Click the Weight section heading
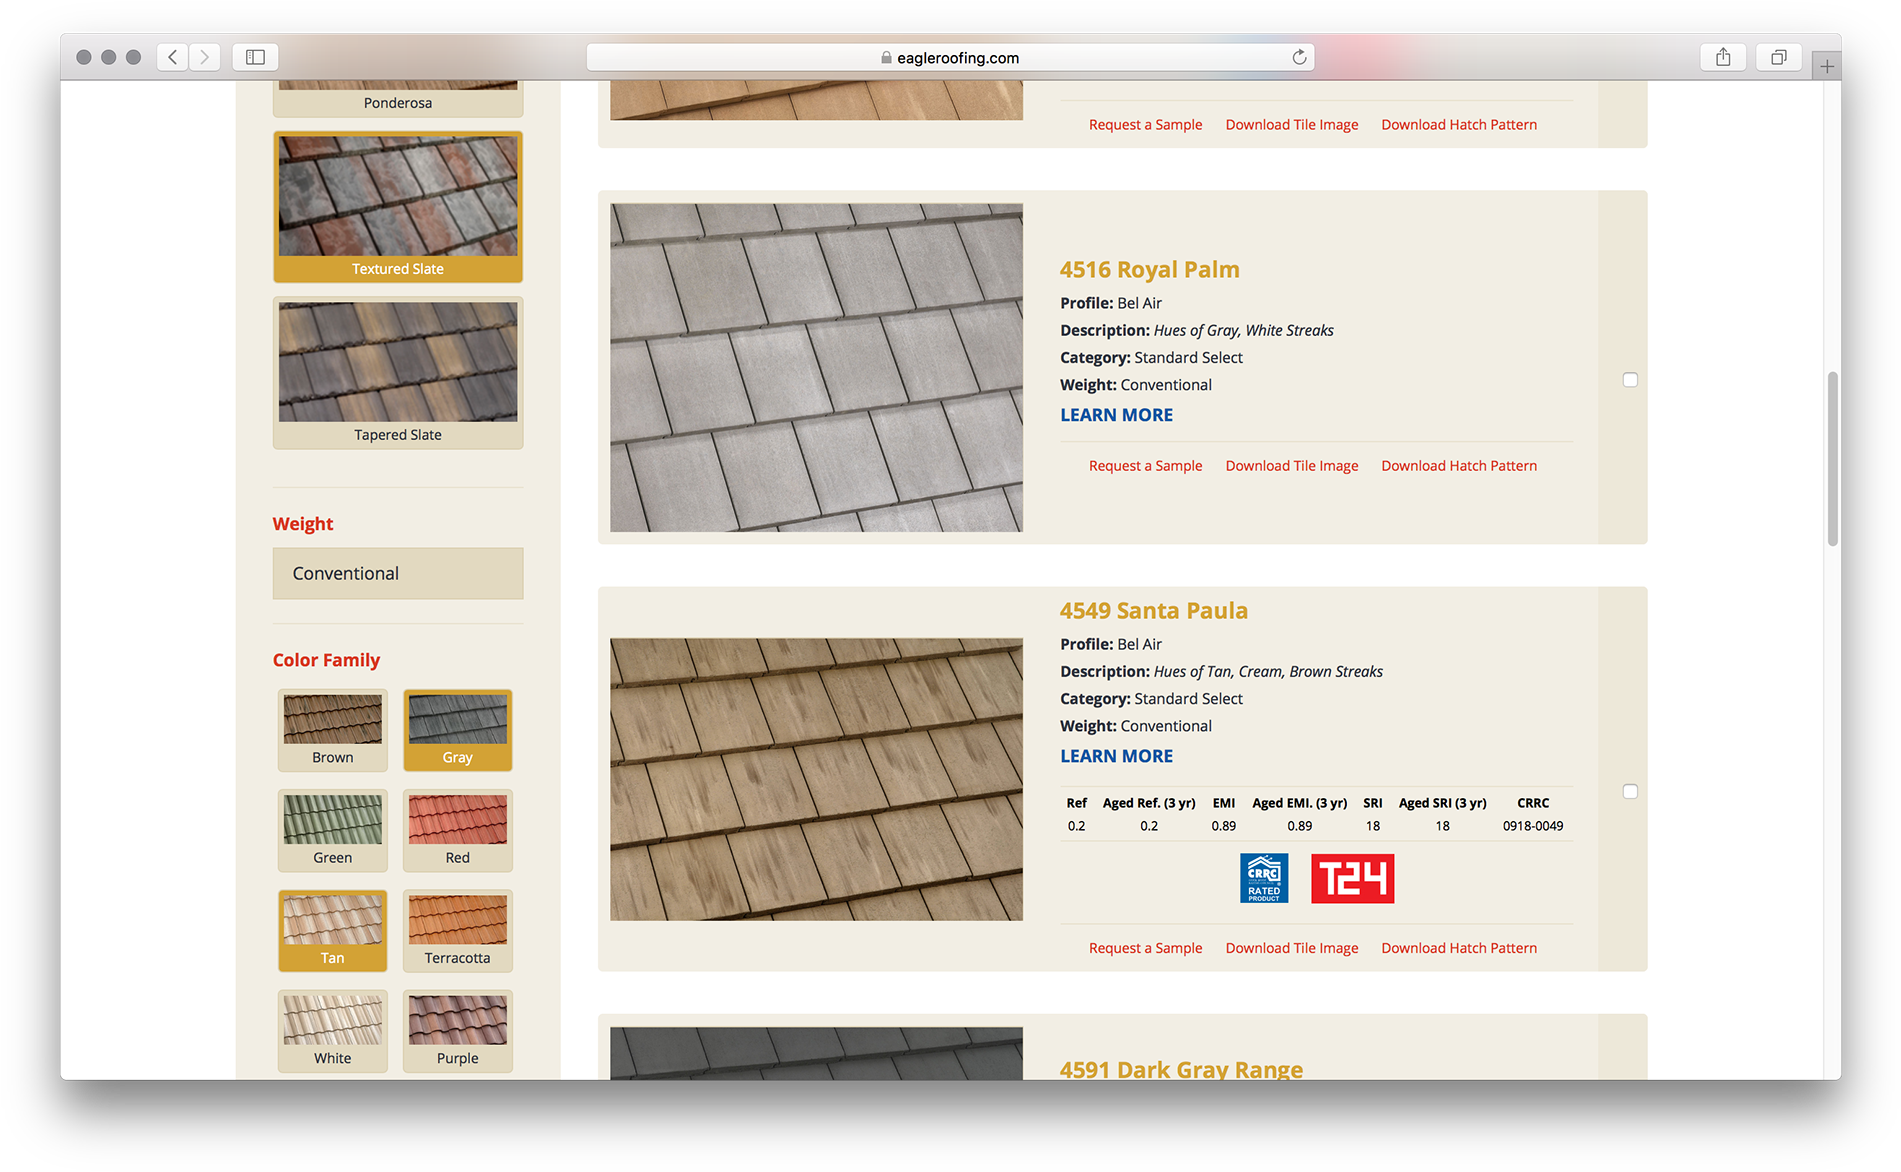Image resolution: width=1901 pixels, height=1172 pixels. [303, 524]
